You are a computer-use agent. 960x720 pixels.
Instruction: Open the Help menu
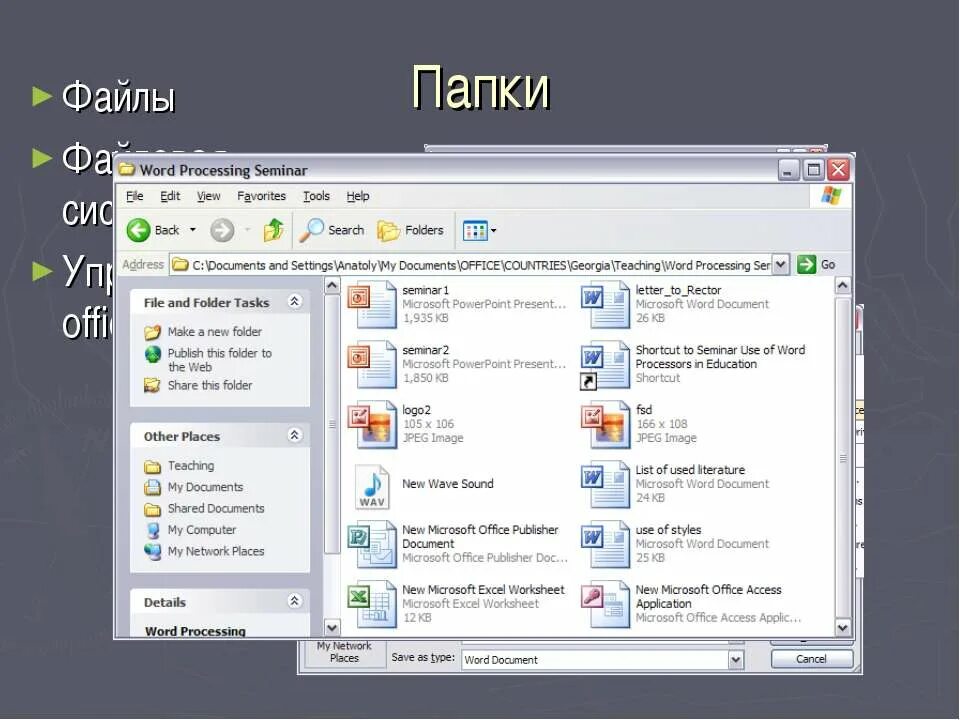coord(358,196)
